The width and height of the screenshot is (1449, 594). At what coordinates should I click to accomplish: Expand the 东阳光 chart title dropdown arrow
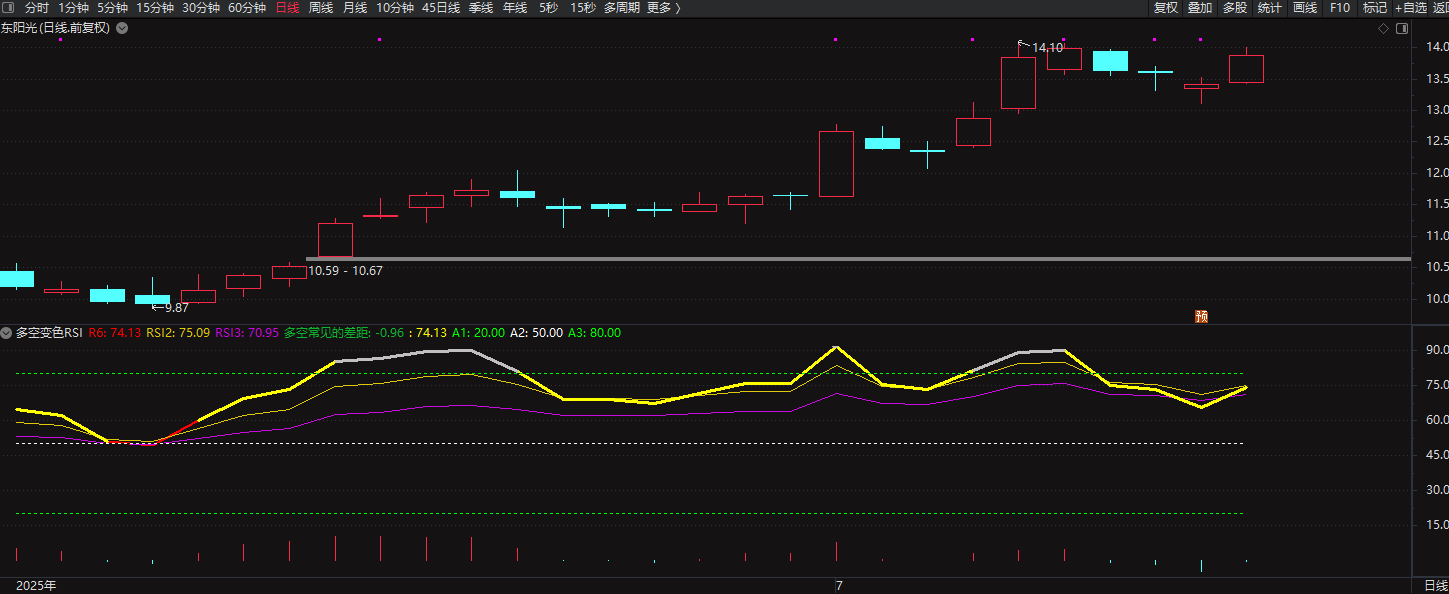[x=122, y=28]
